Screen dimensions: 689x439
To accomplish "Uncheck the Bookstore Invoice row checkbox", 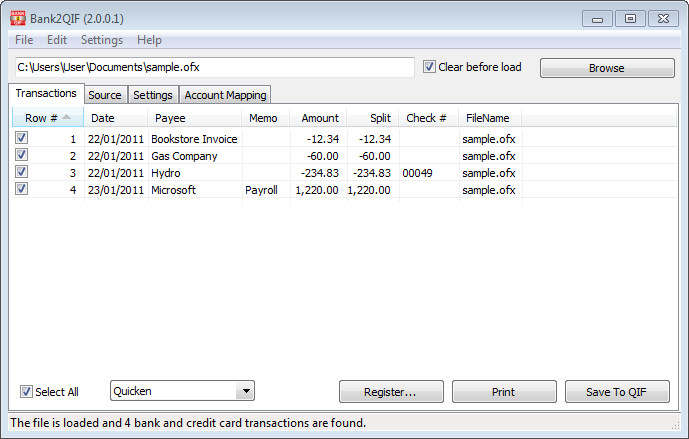I will pyautogui.click(x=21, y=138).
